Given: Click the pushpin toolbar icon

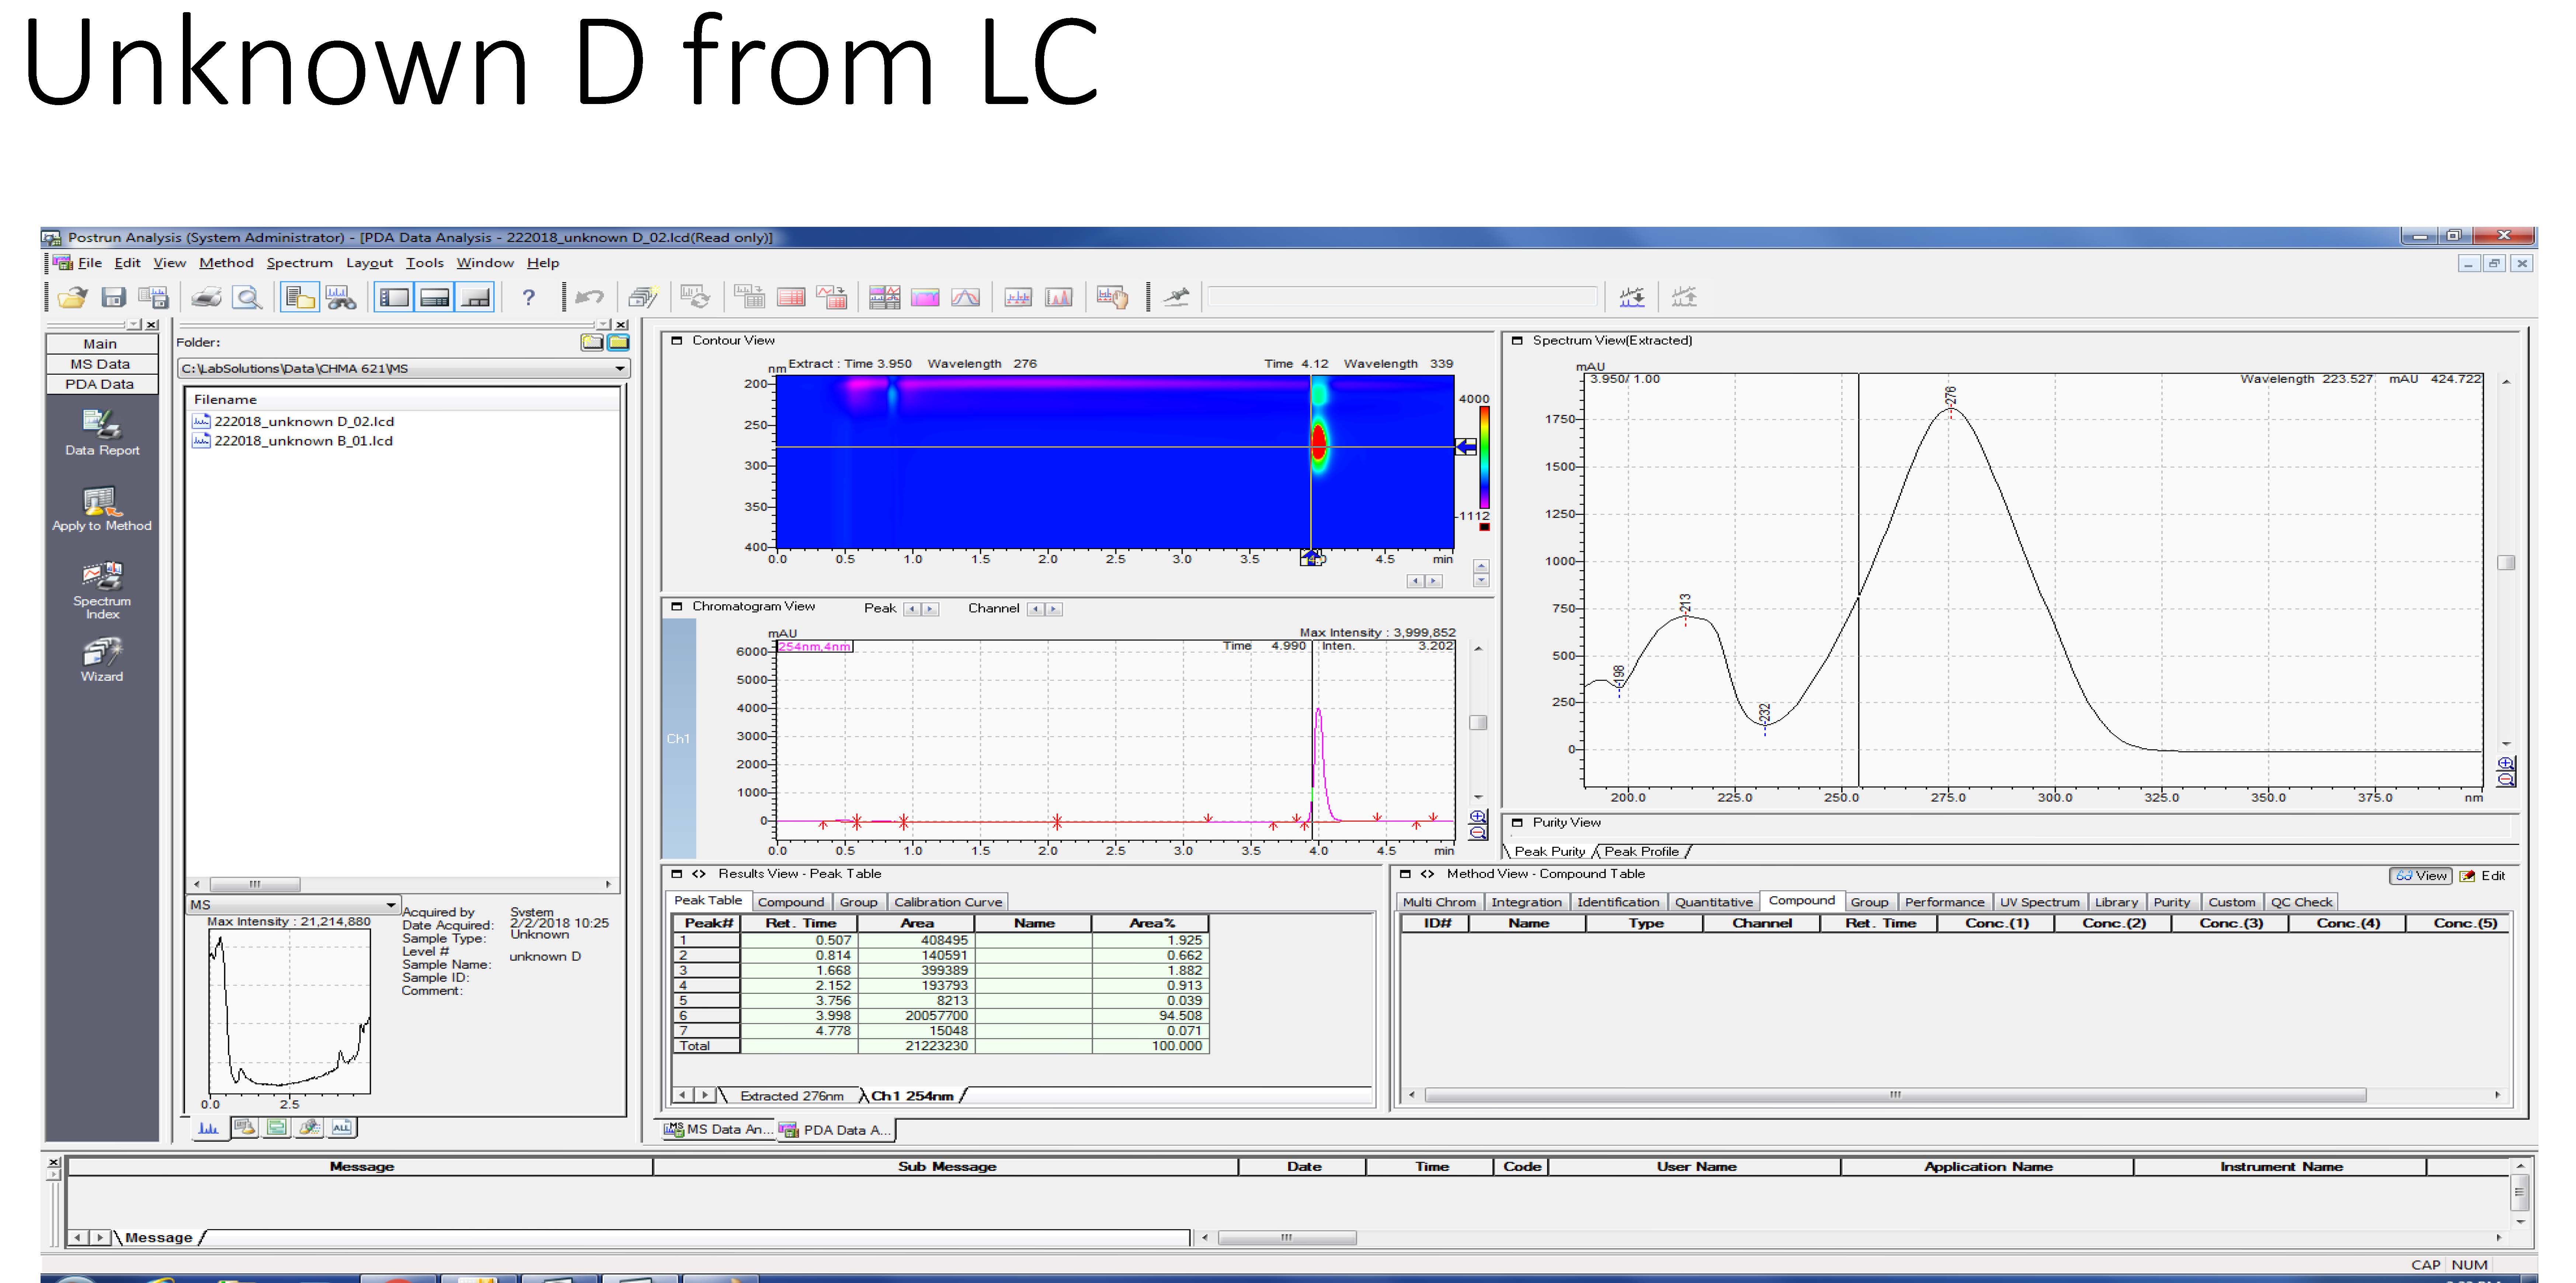Looking at the screenshot, I should coord(1176,297).
